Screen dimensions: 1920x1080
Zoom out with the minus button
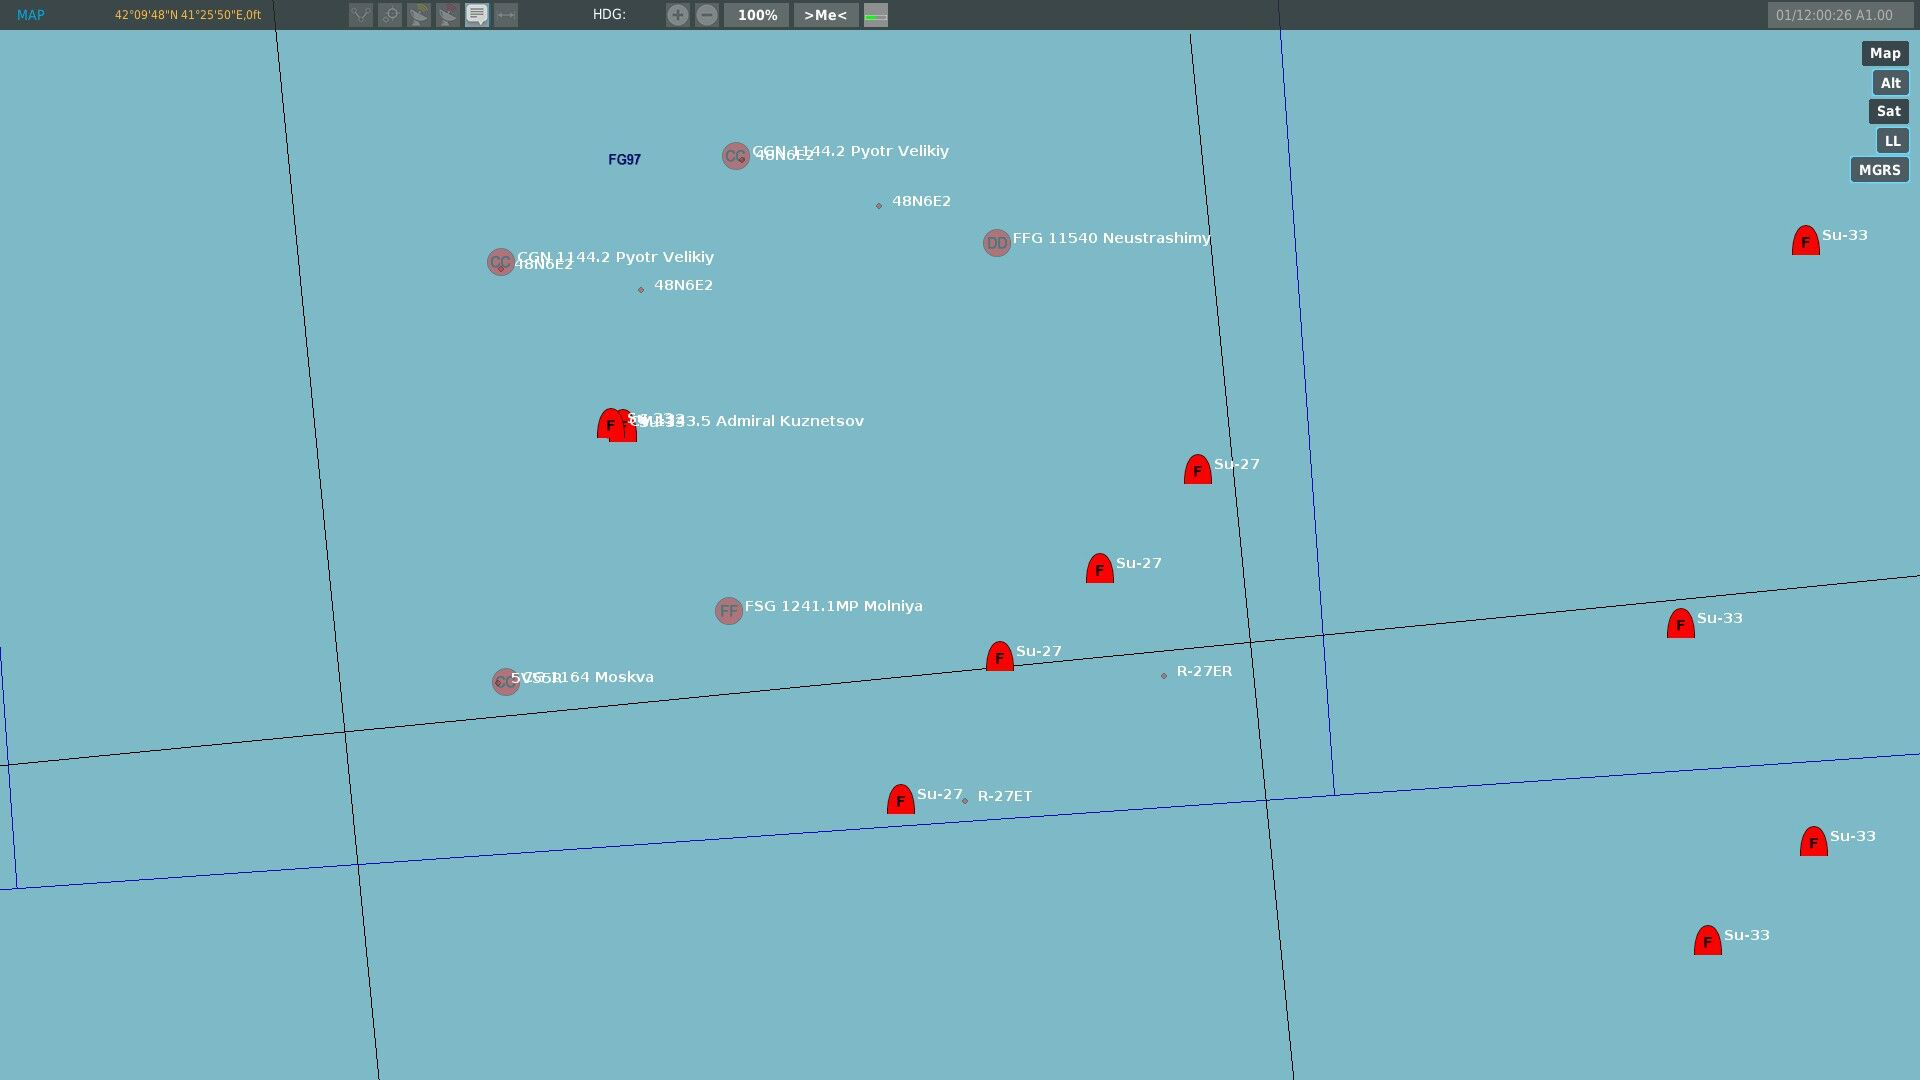coord(707,15)
